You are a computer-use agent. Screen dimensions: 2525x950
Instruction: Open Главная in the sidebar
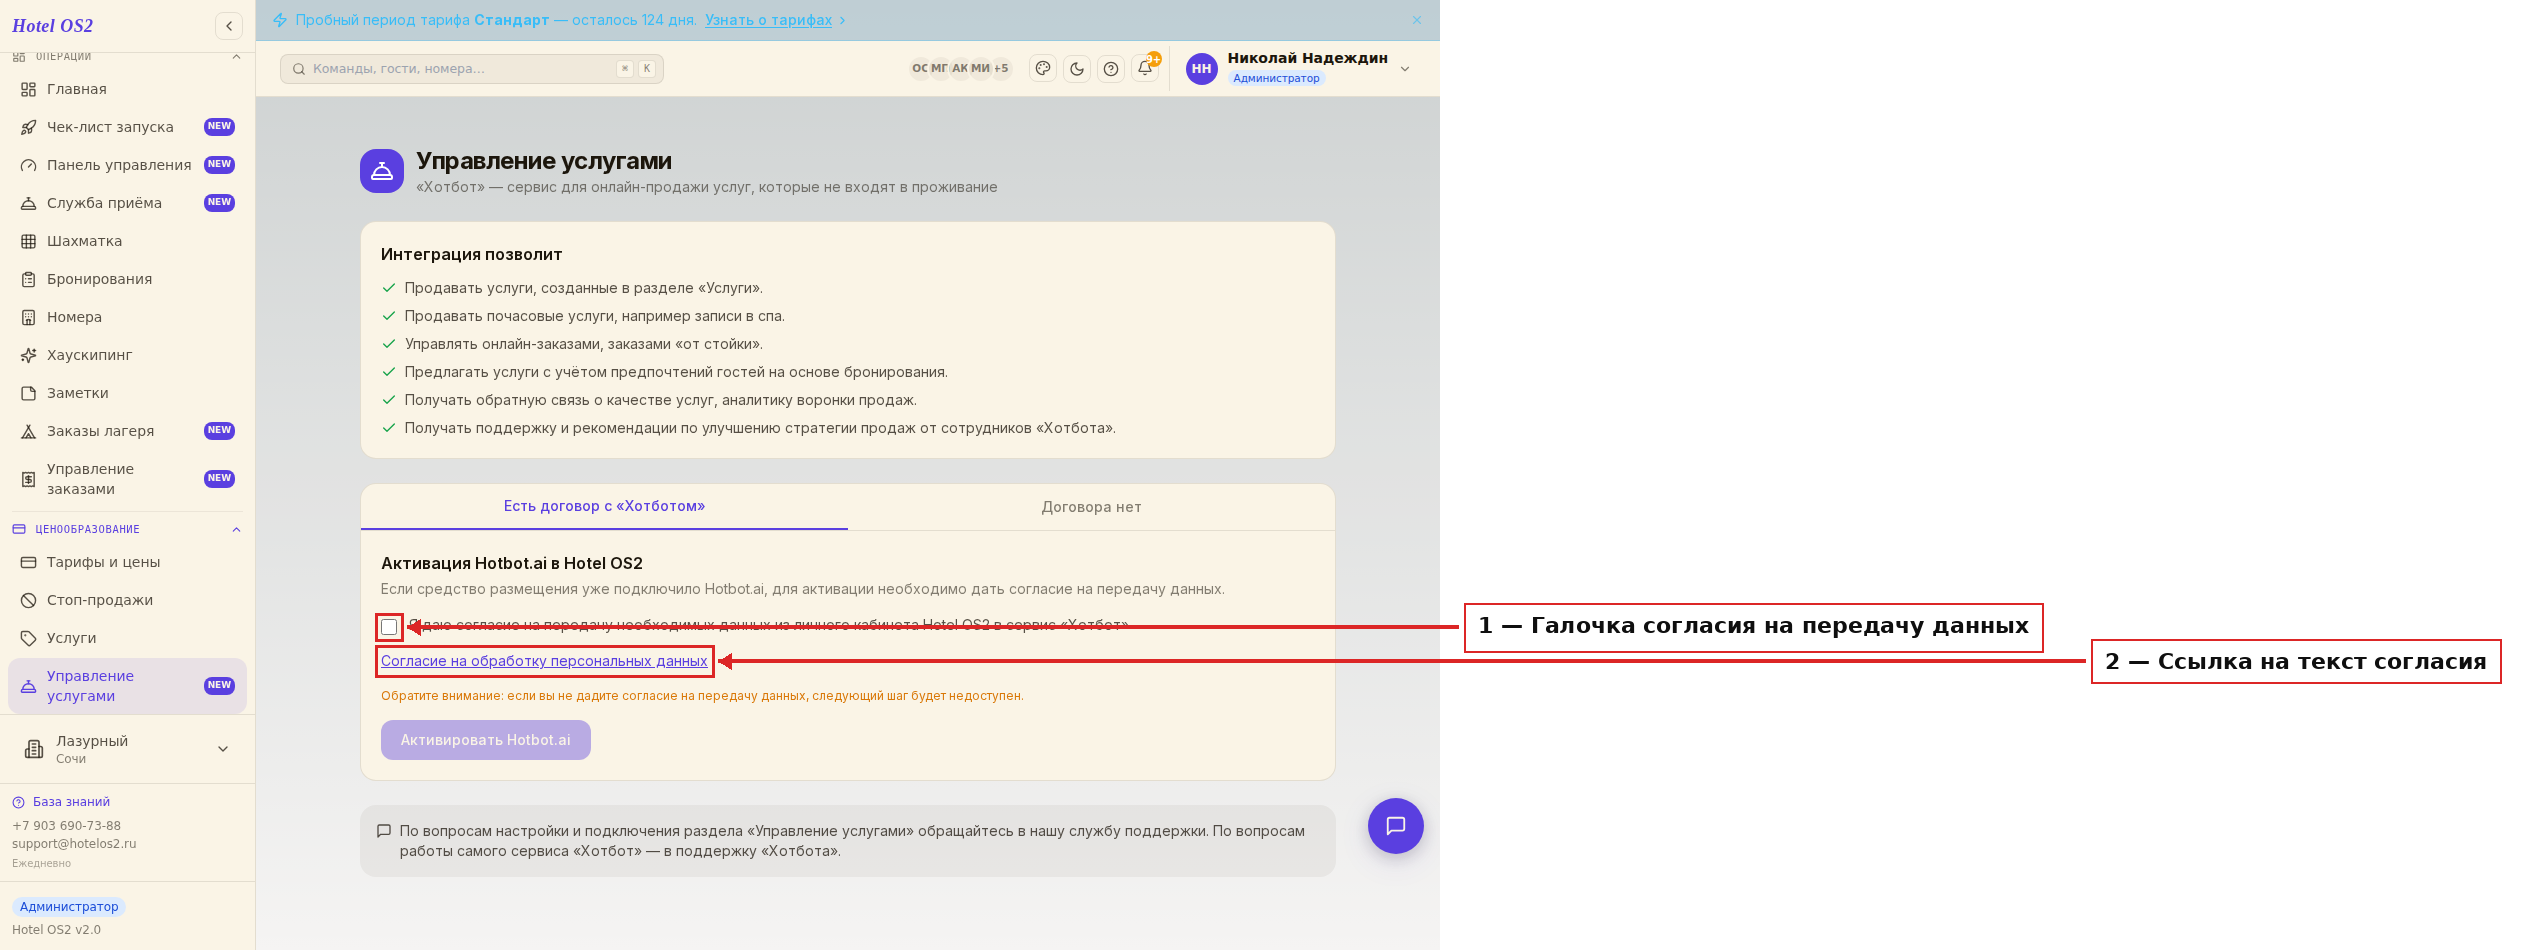[x=127, y=89]
